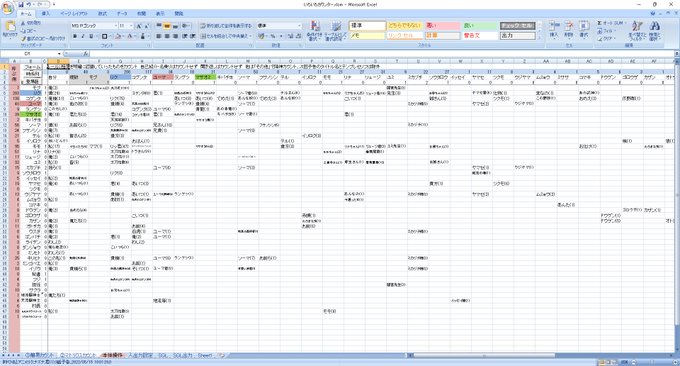The height and width of the screenshot is (366, 680).
Task: Click the Decrease Decimal icon
Action: pyautogui.click(x=298, y=36)
